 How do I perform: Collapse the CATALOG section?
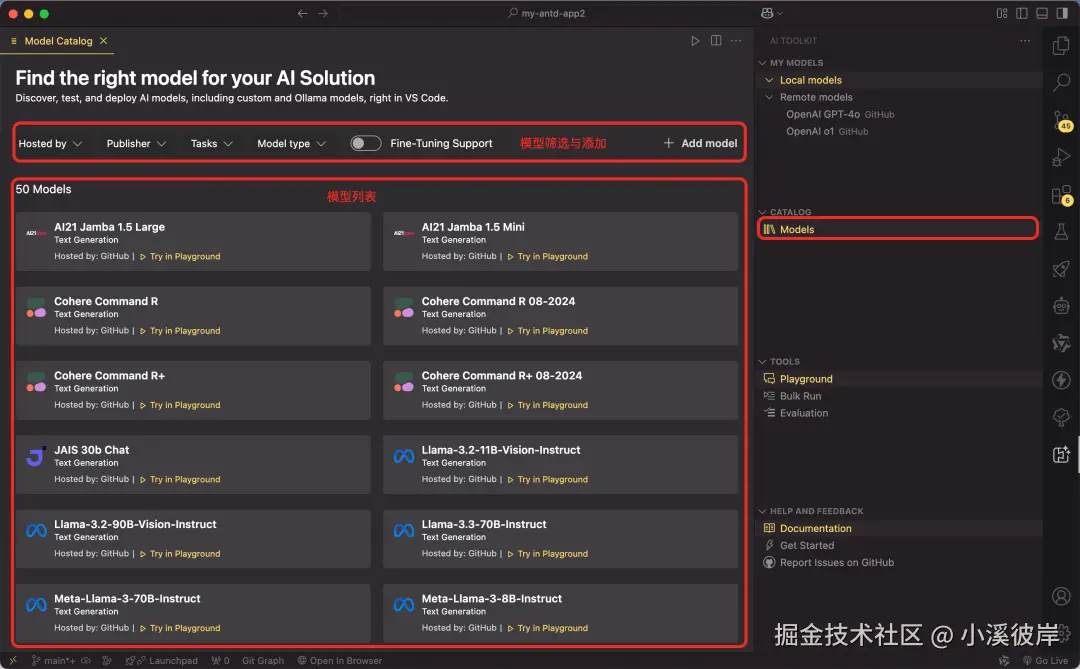pos(762,212)
